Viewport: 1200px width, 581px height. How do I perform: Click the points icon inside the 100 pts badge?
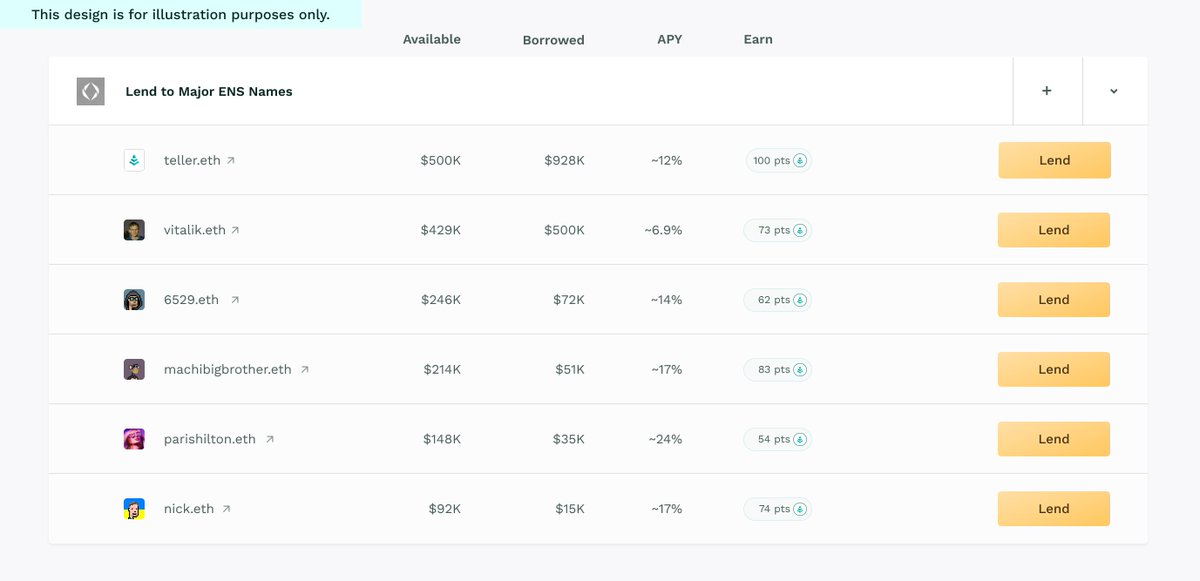coord(800,160)
